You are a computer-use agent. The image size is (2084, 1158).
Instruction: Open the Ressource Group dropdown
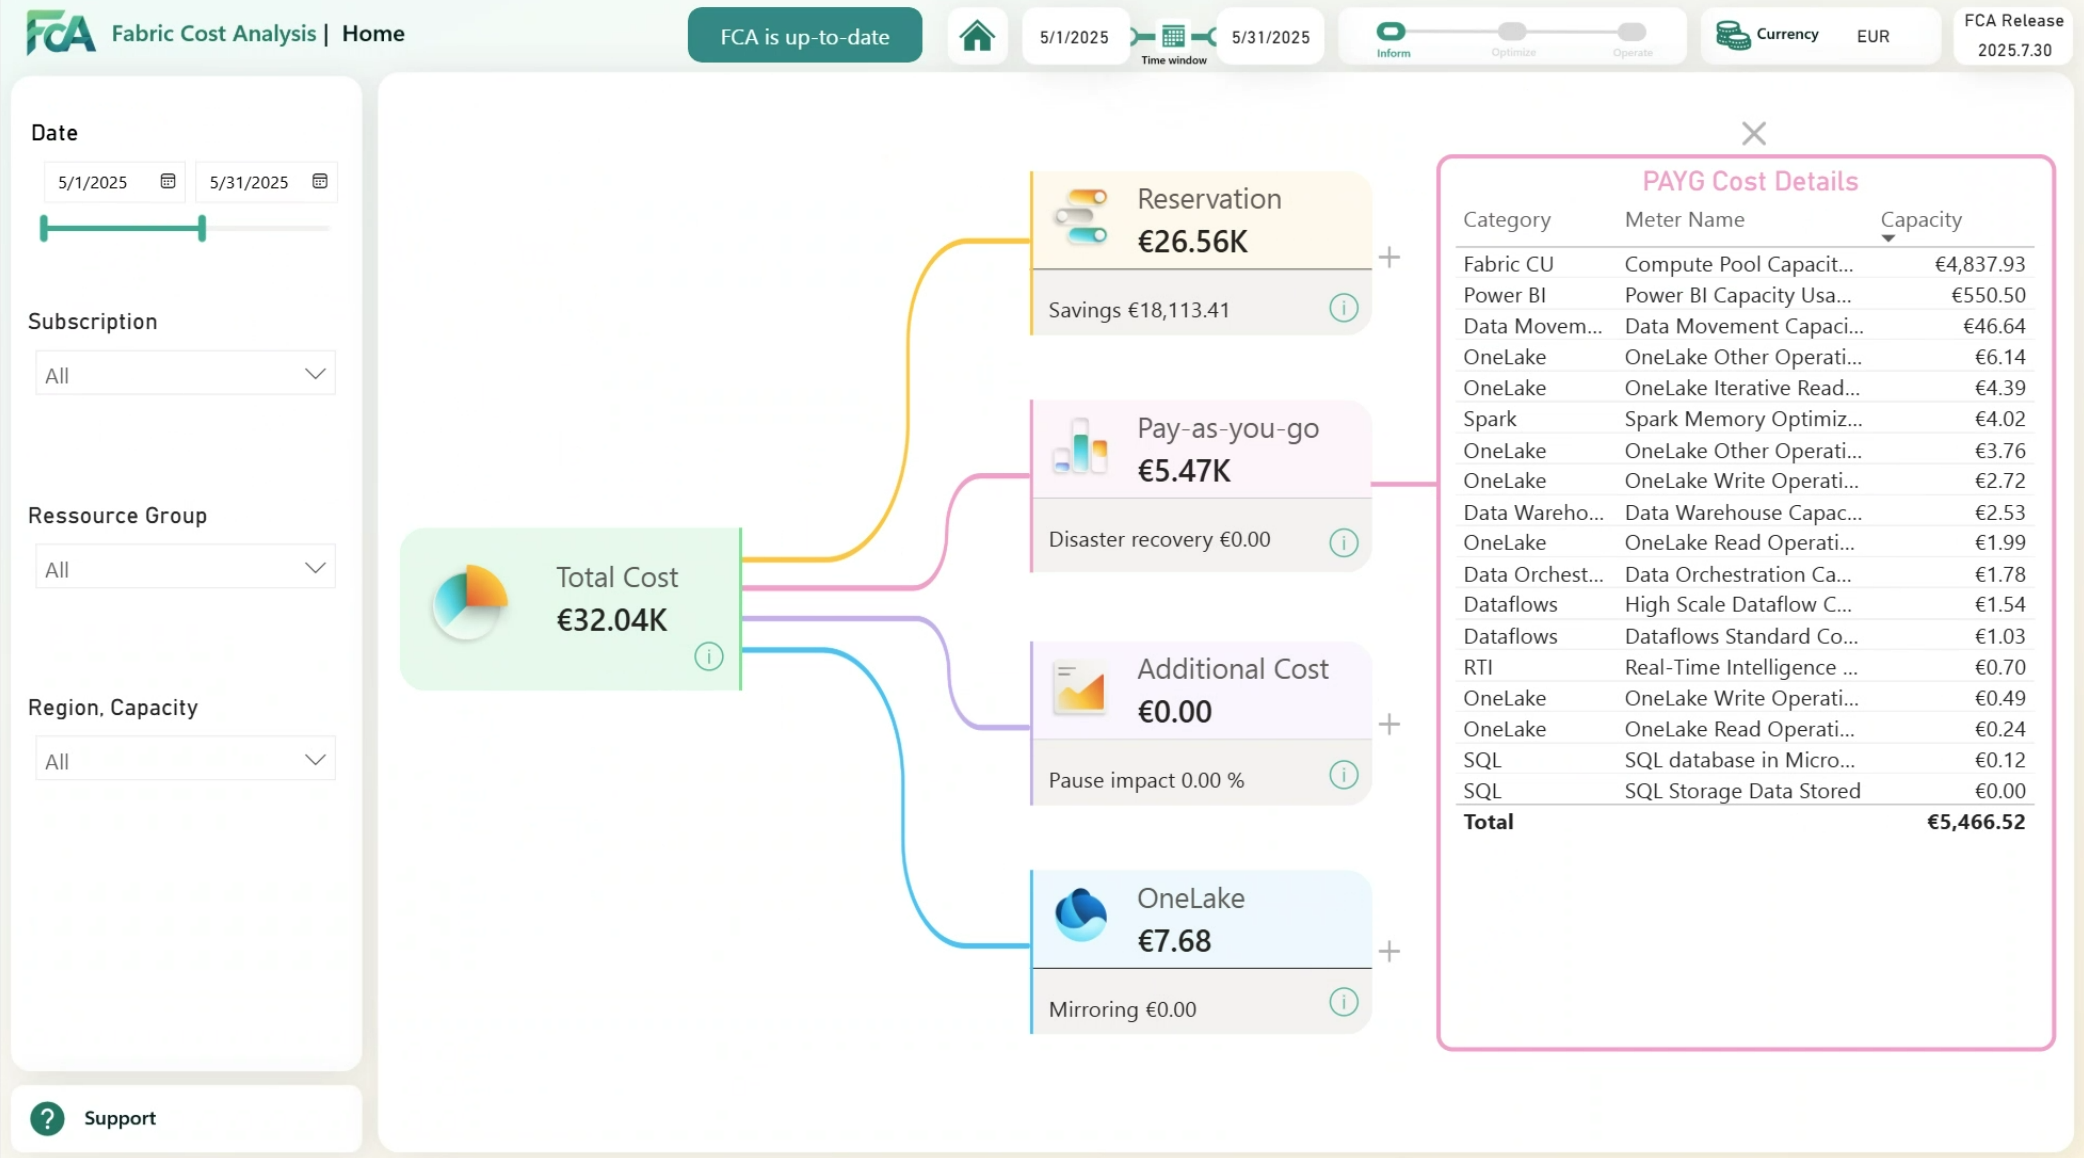click(x=185, y=568)
